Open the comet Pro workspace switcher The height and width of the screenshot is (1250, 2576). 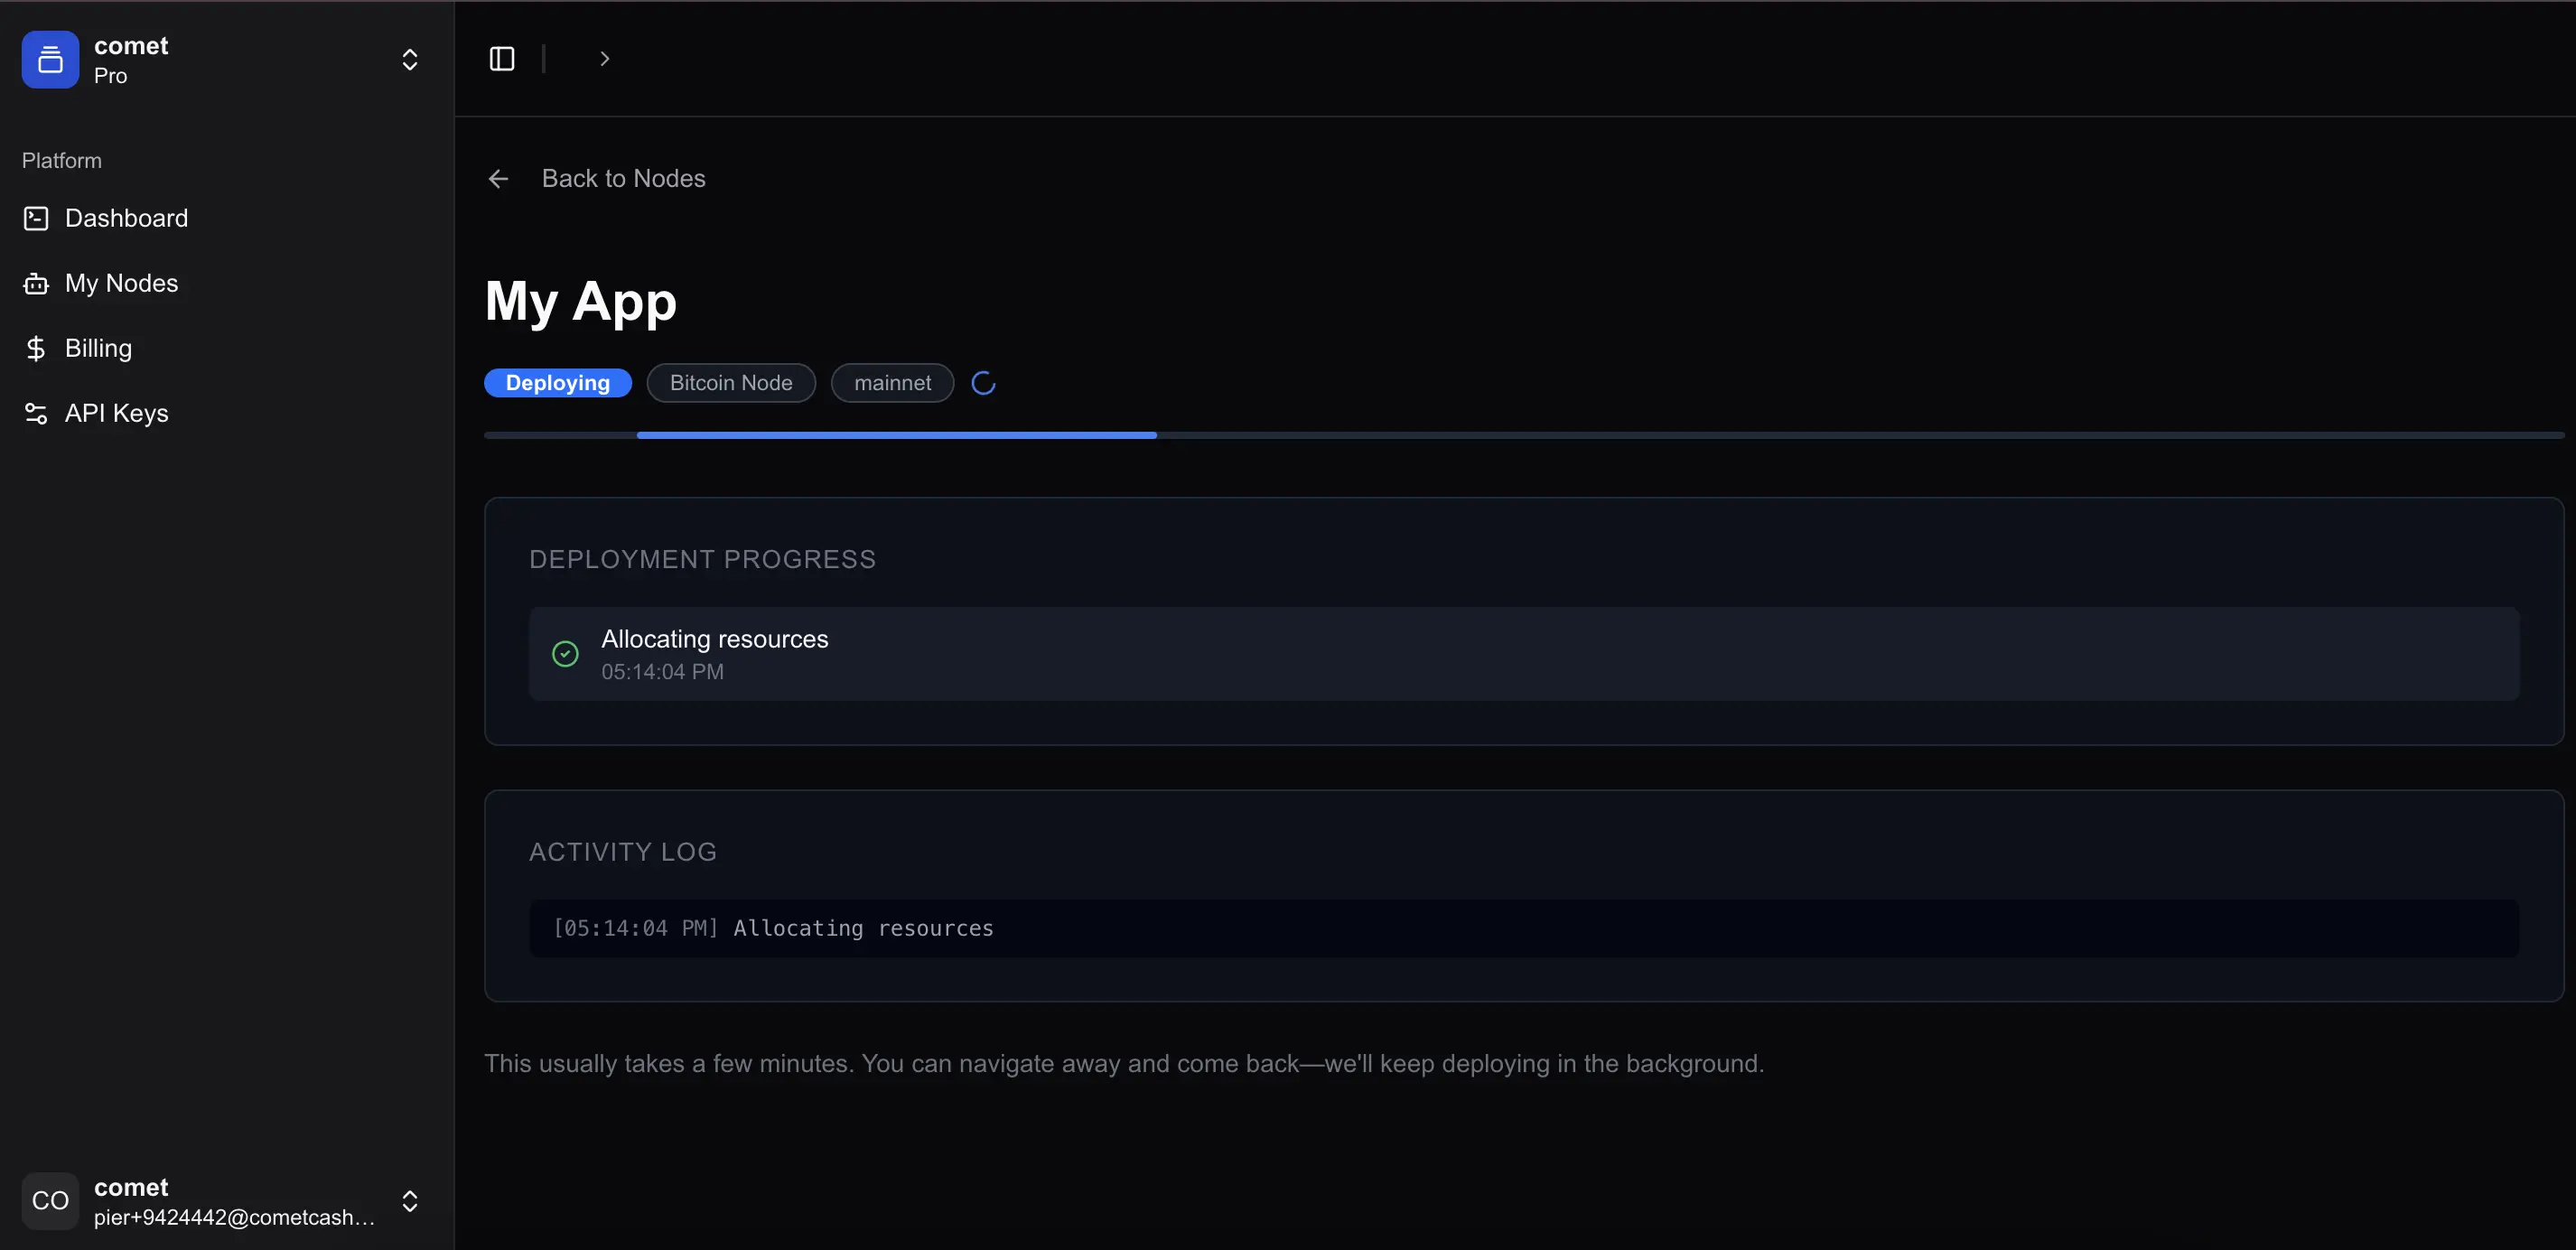pos(409,60)
